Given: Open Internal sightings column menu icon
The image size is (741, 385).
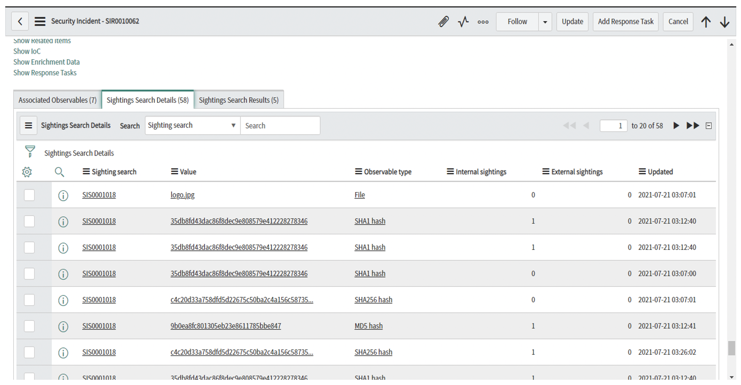Looking at the screenshot, I should pyautogui.click(x=450, y=171).
